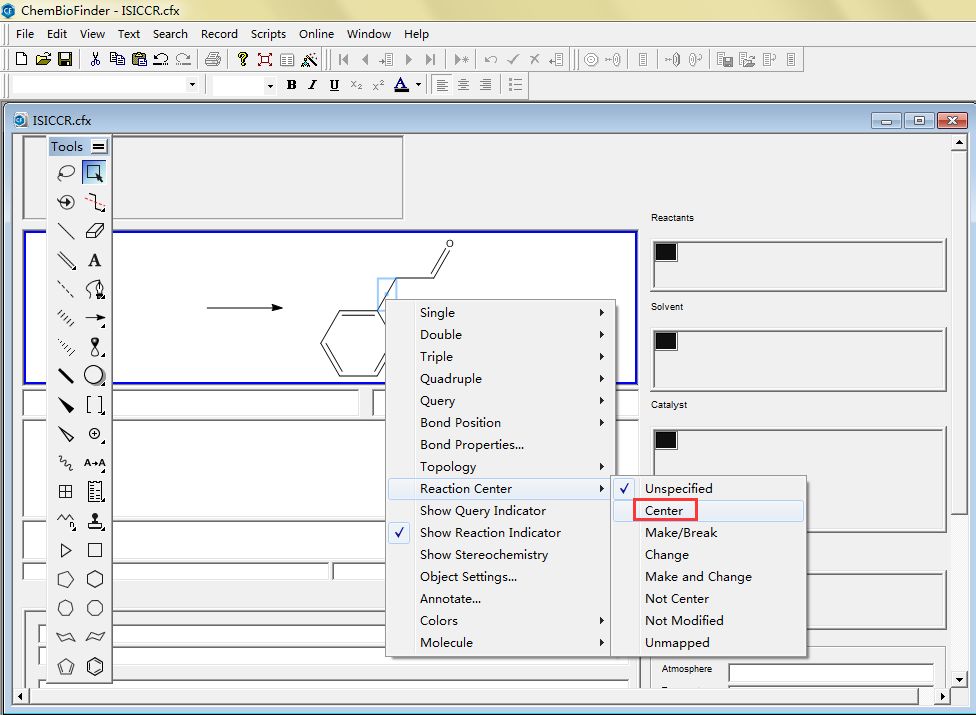Screen dimensions: 976x715
Task: Expand the Double bond submenu
Action: pyautogui.click(x=498, y=335)
